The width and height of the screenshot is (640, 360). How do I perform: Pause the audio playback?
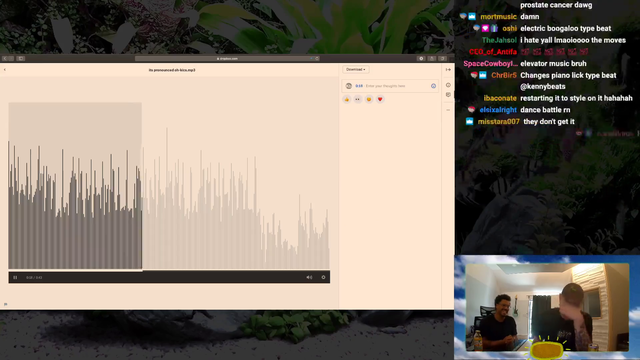[x=15, y=278]
